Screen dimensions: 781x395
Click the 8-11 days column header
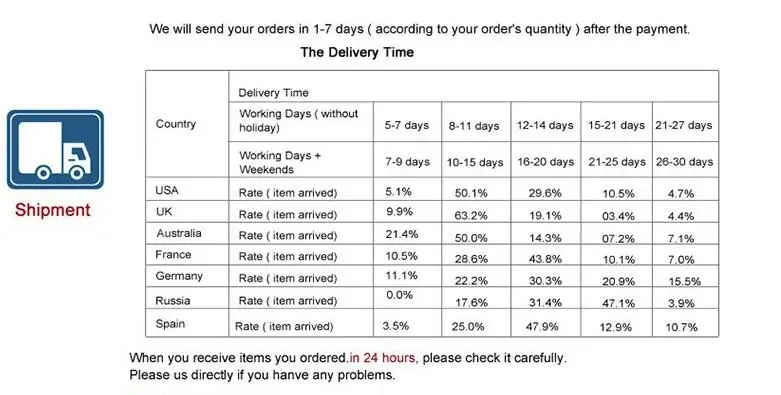[474, 126]
